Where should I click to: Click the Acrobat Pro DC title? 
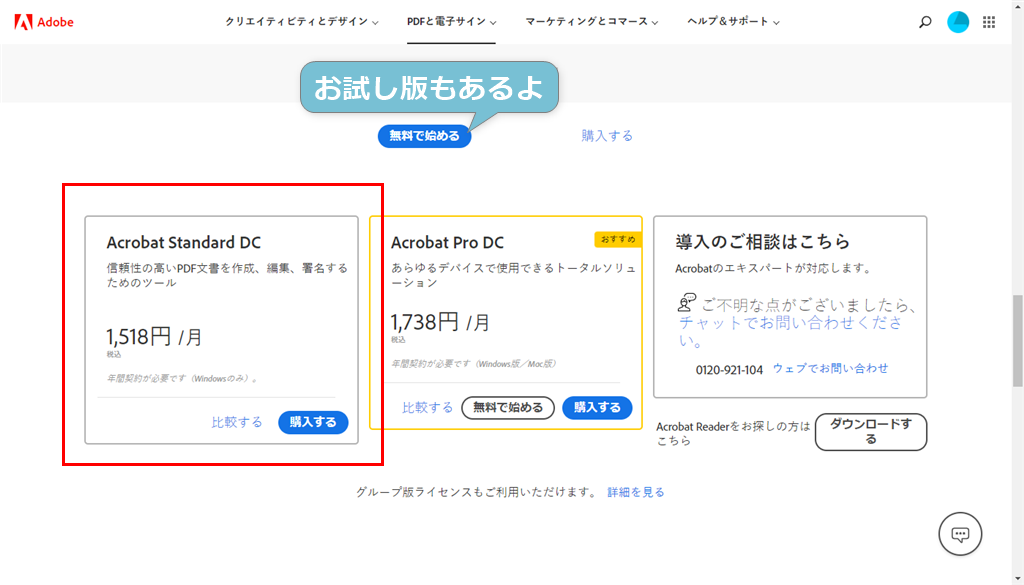tap(447, 243)
